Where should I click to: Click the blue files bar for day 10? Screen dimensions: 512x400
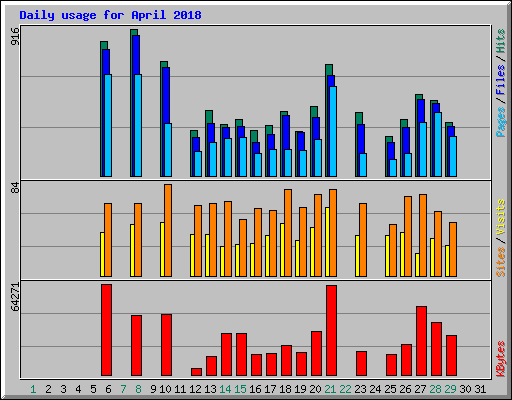[165, 95]
